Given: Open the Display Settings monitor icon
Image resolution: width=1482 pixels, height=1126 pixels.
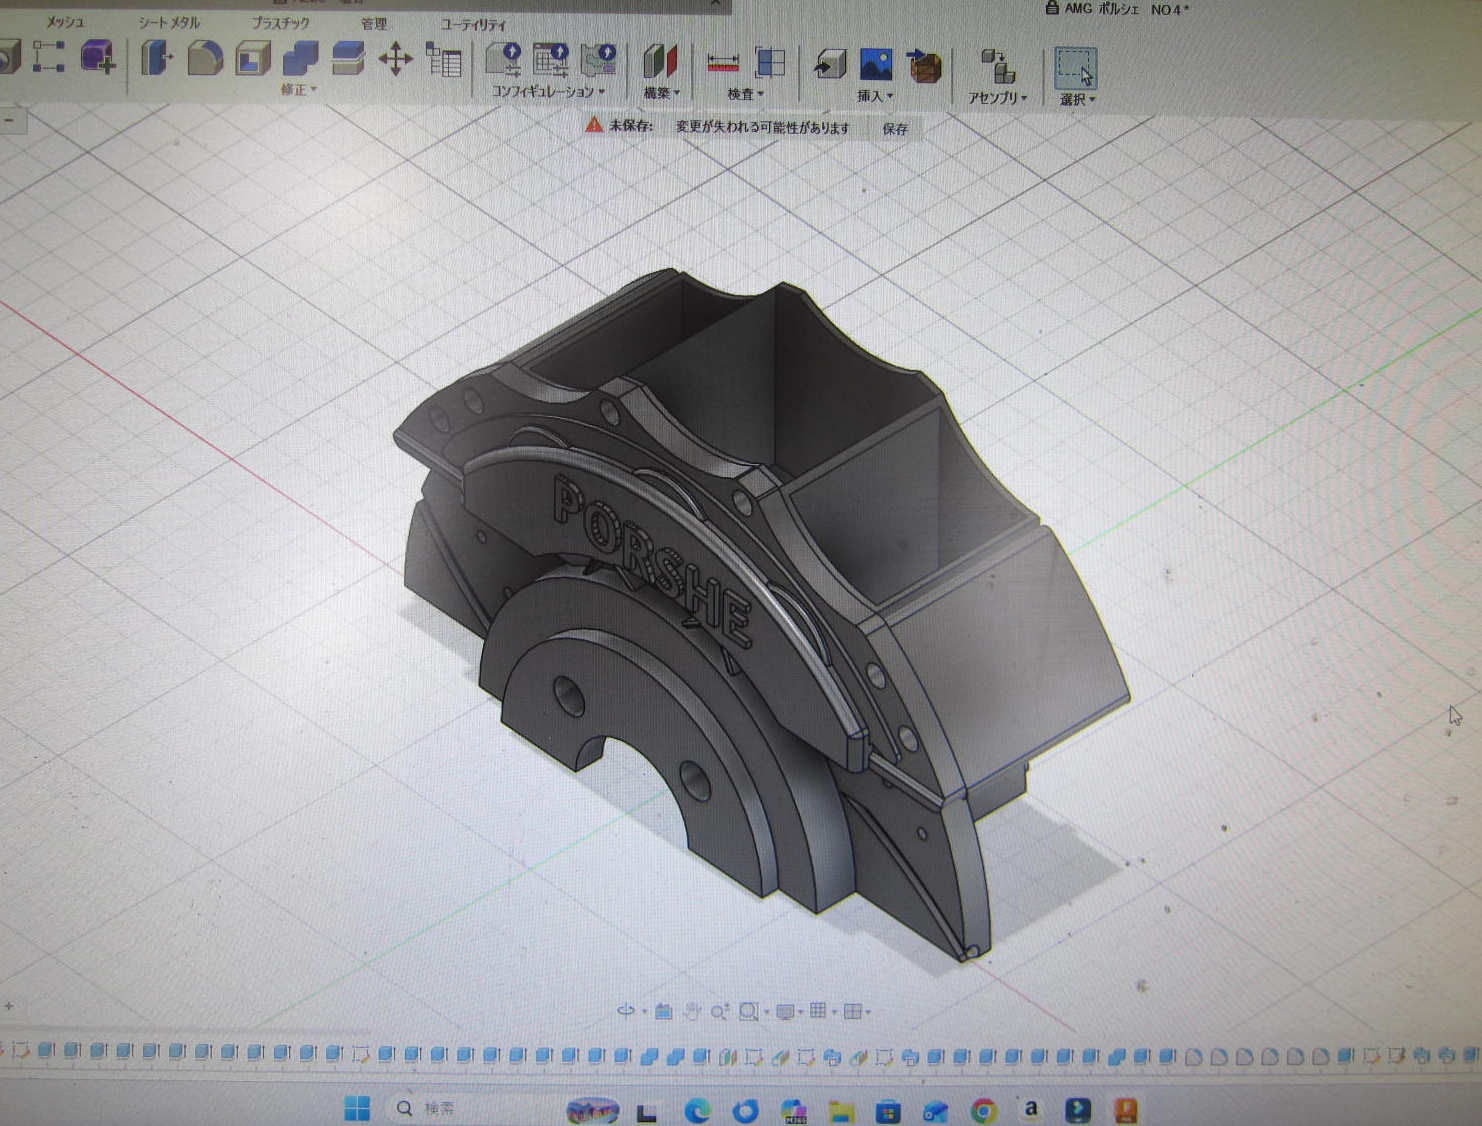Looking at the screenshot, I should pos(785,1012).
